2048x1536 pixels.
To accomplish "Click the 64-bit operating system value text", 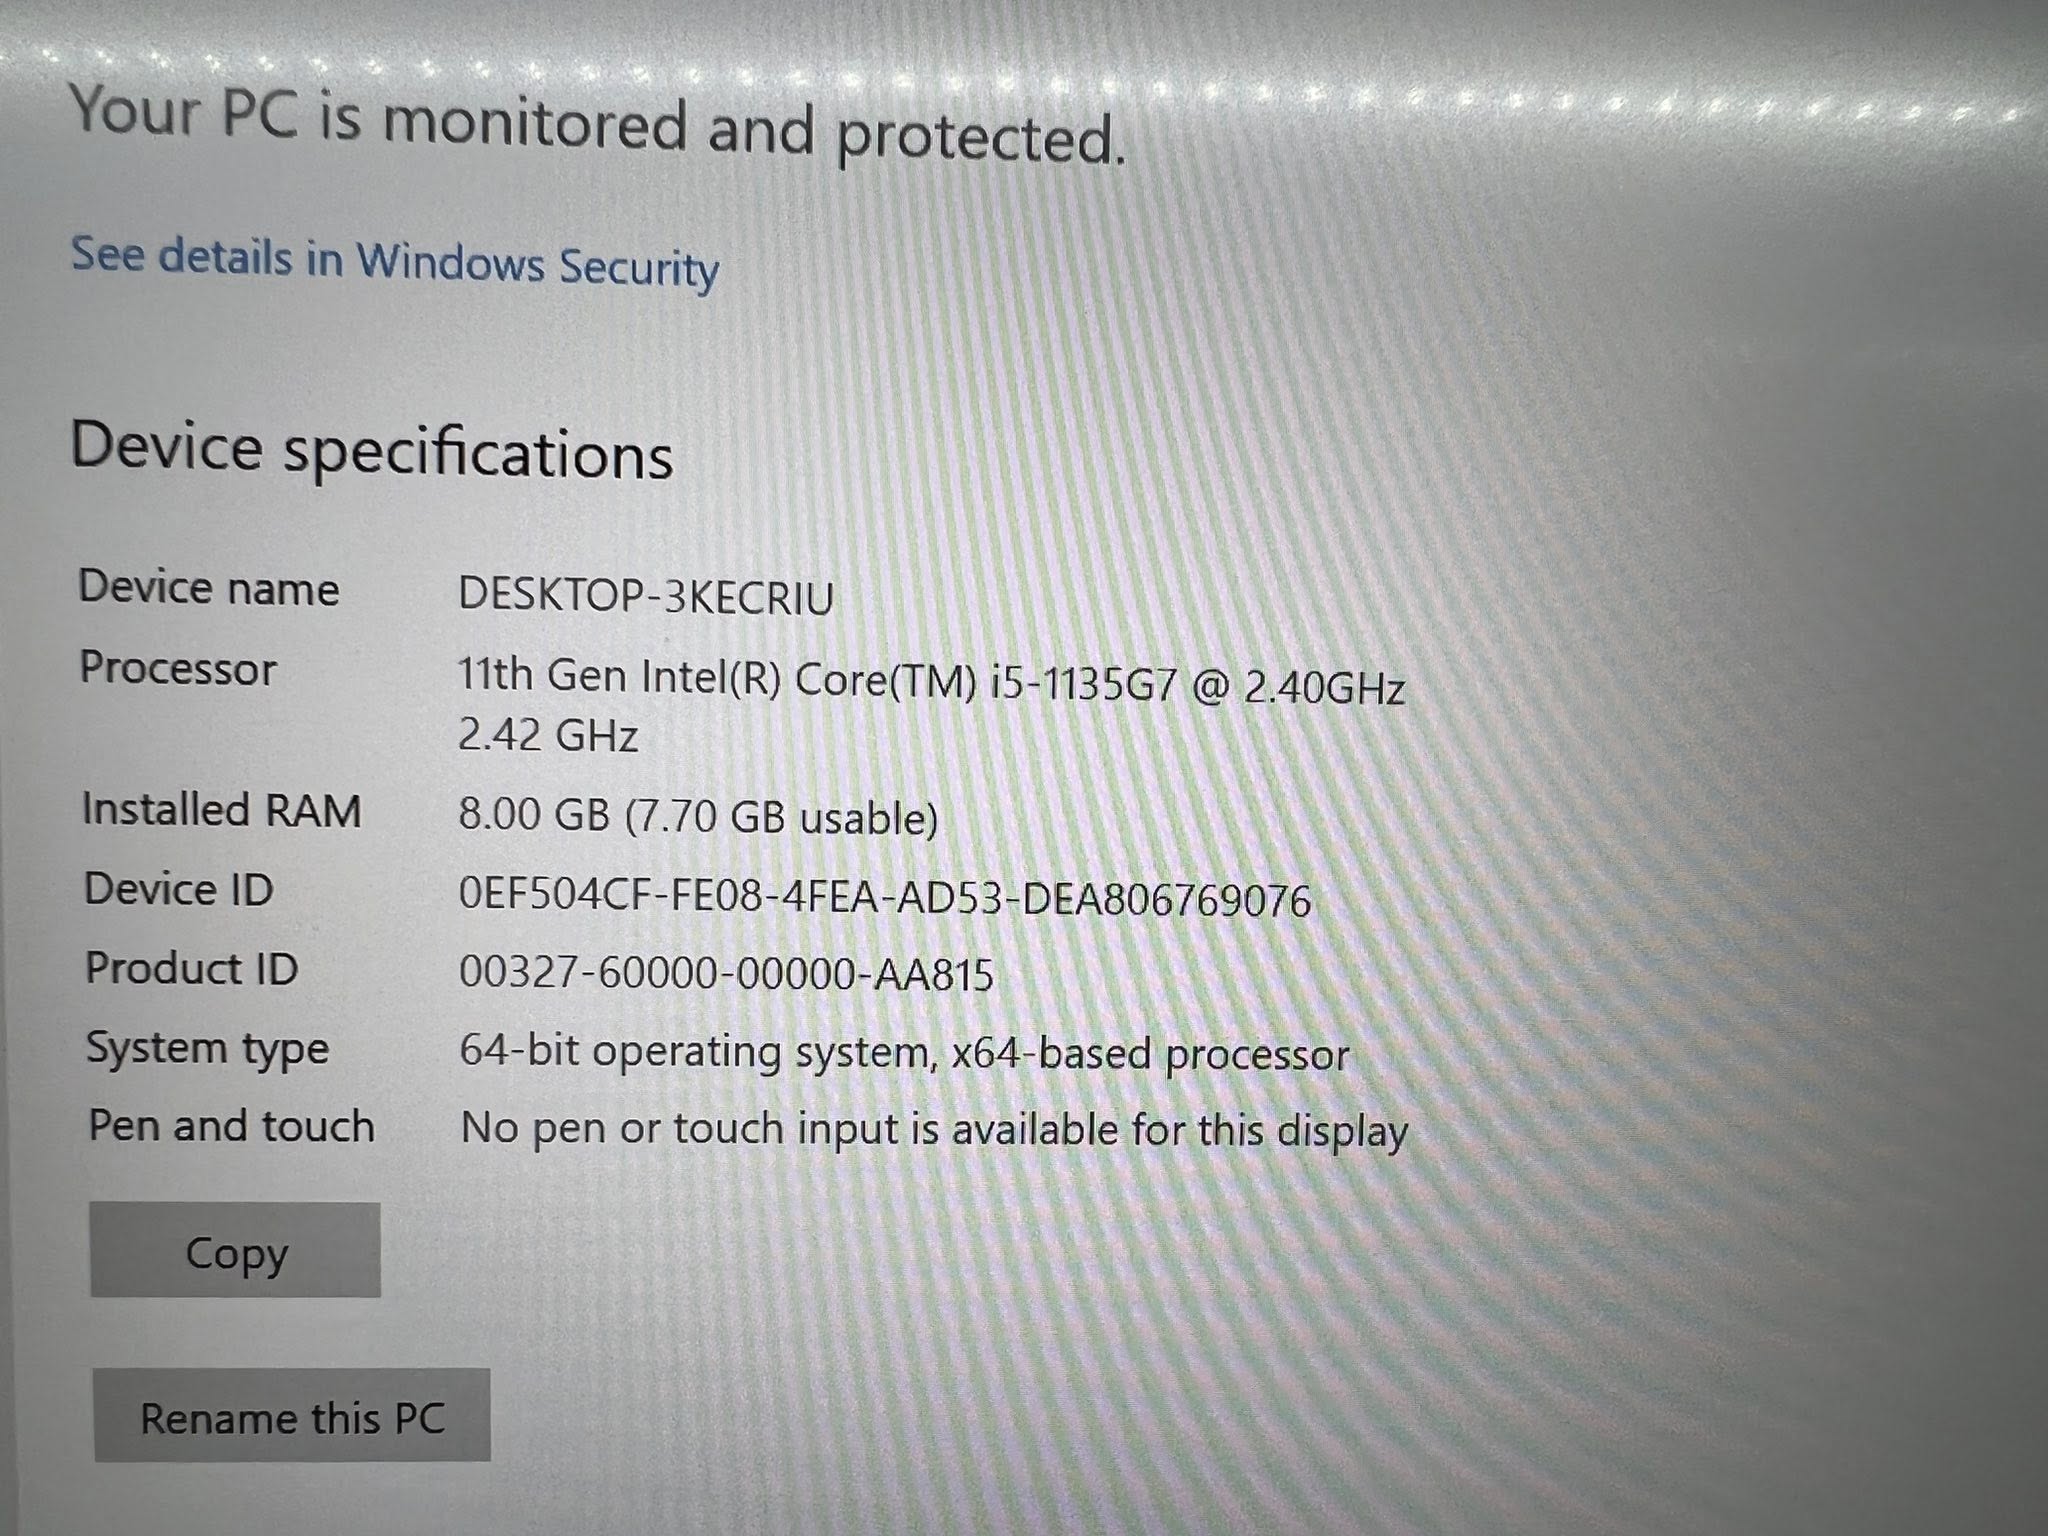I will (x=904, y=1054).
